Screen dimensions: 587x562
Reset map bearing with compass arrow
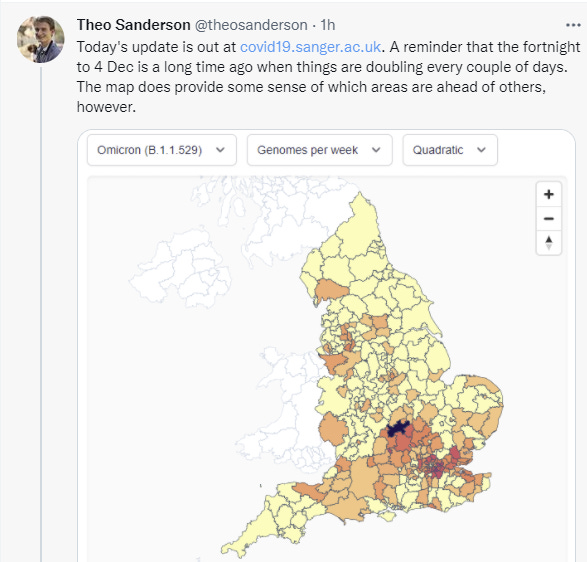548,243
